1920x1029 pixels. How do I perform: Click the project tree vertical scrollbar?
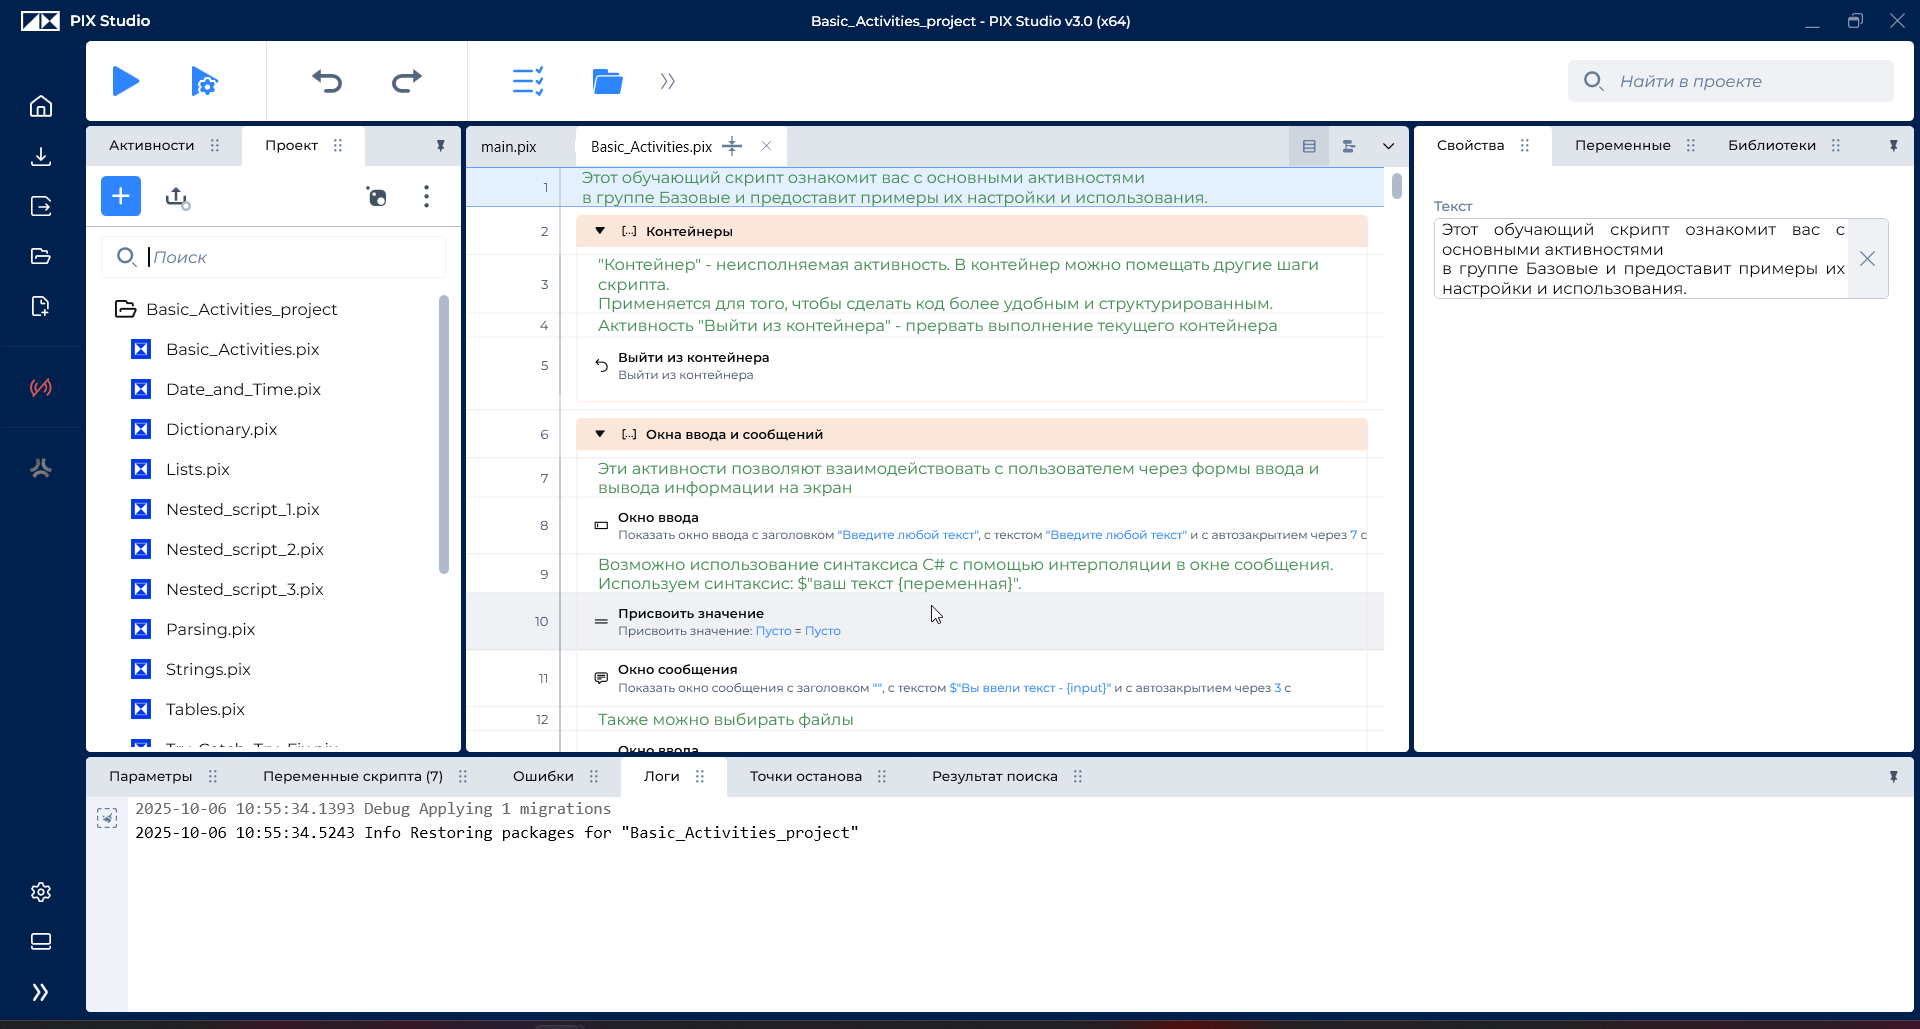pos(444,435)
